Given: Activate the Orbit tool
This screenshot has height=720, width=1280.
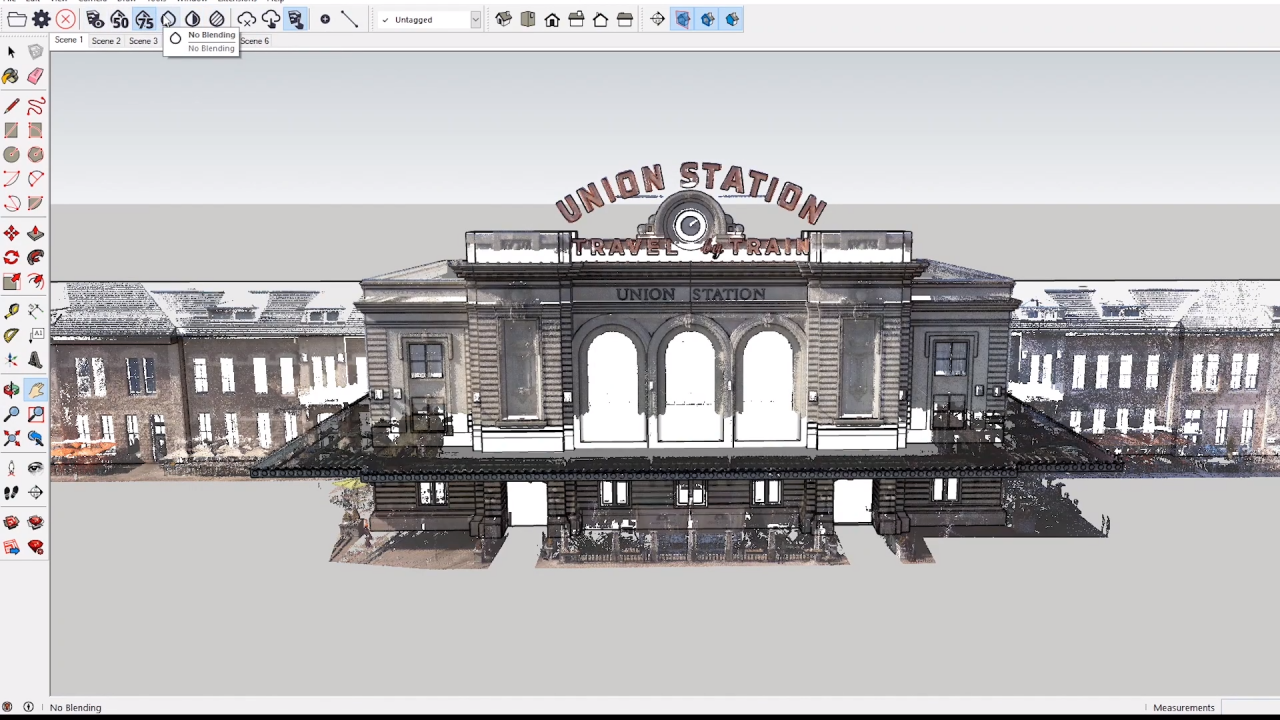Looking at the screenshot, I should point(11,389).
